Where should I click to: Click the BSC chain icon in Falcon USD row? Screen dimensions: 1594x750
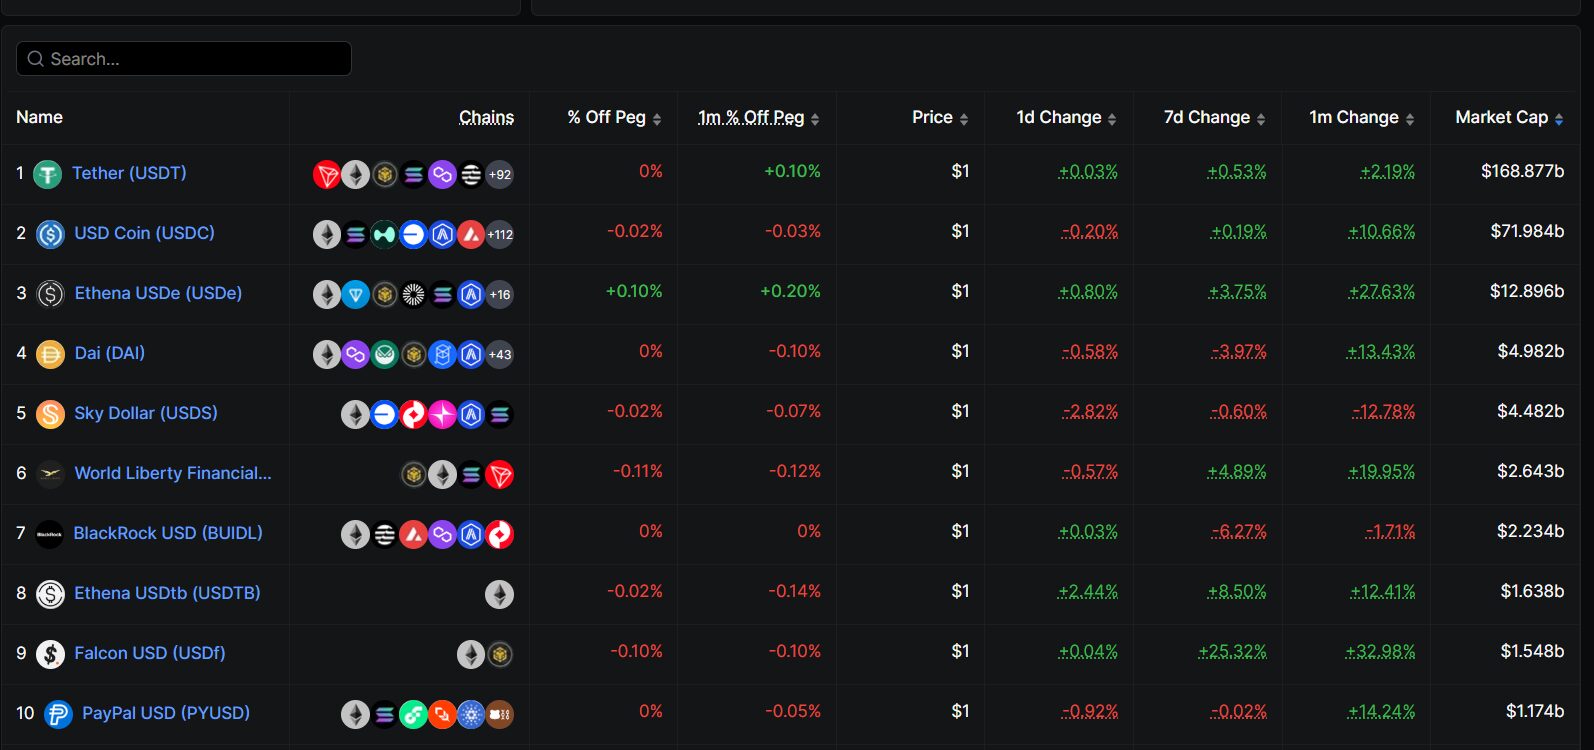[x=500, y=655]
